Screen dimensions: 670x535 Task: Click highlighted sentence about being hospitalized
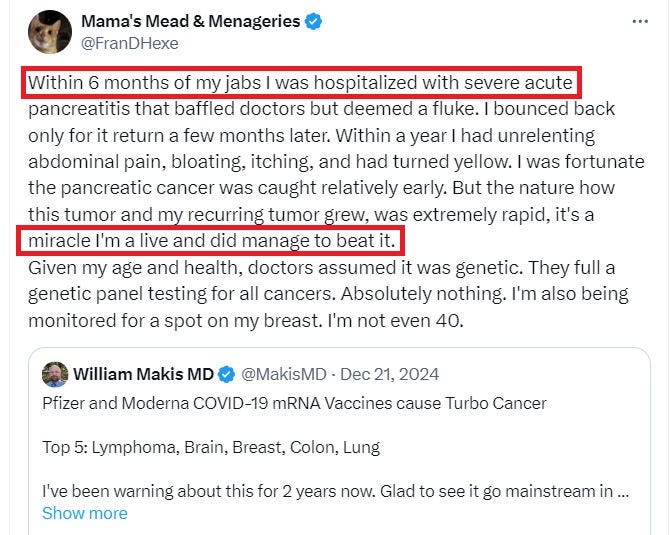tap(300, 81)
